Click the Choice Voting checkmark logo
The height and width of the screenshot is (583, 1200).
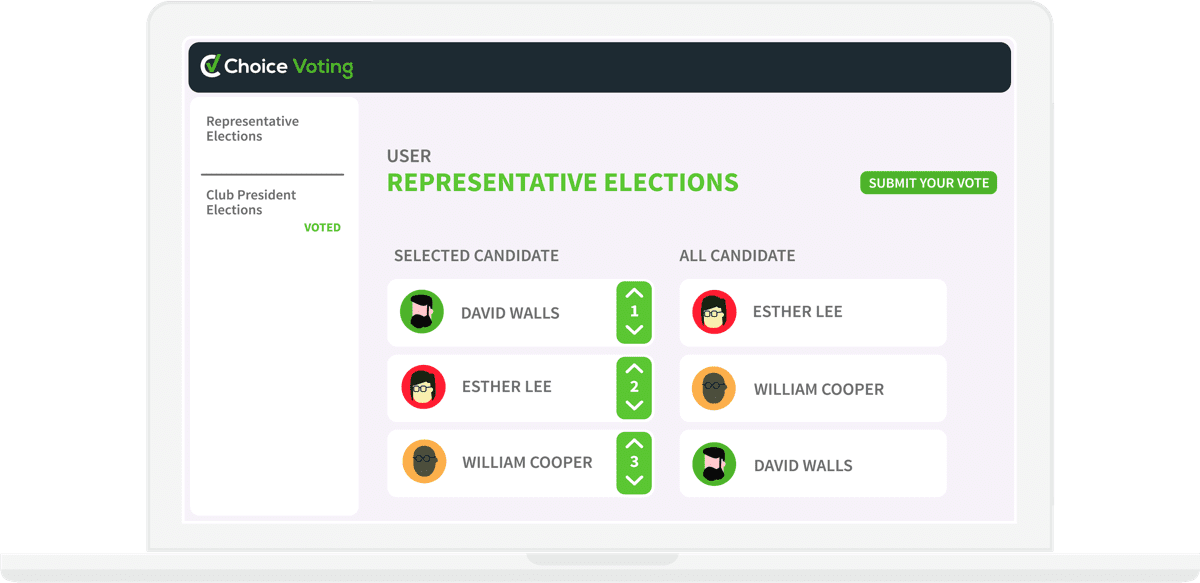tap(212, 66)
